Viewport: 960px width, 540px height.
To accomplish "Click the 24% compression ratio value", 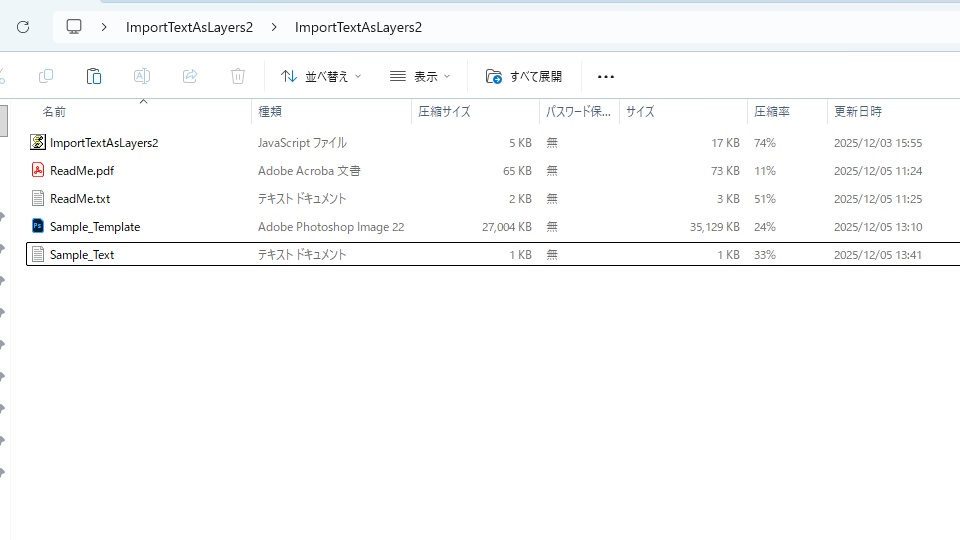I will 765,227.
